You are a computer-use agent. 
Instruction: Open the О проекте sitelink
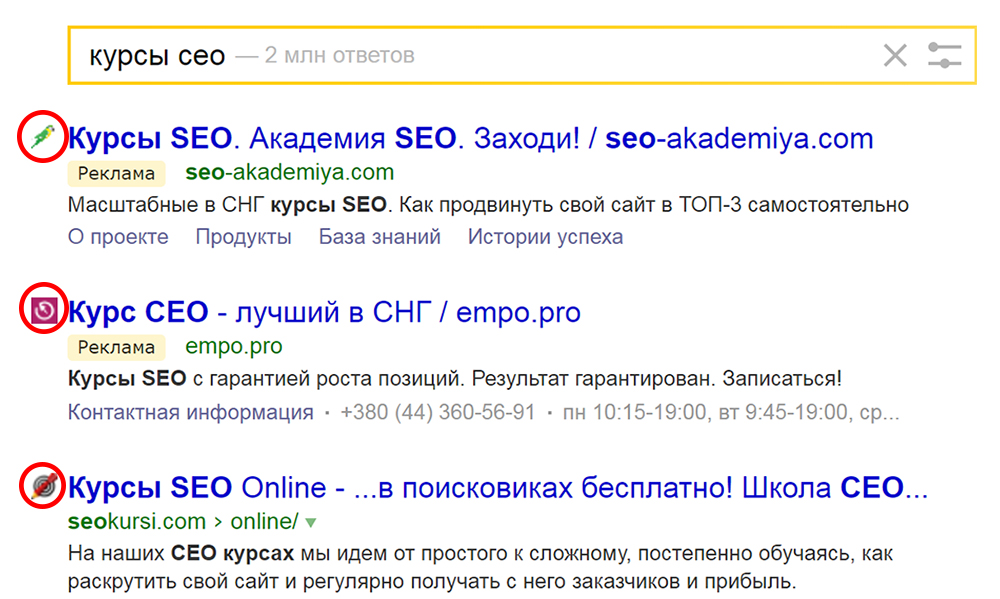coord(118,237)
